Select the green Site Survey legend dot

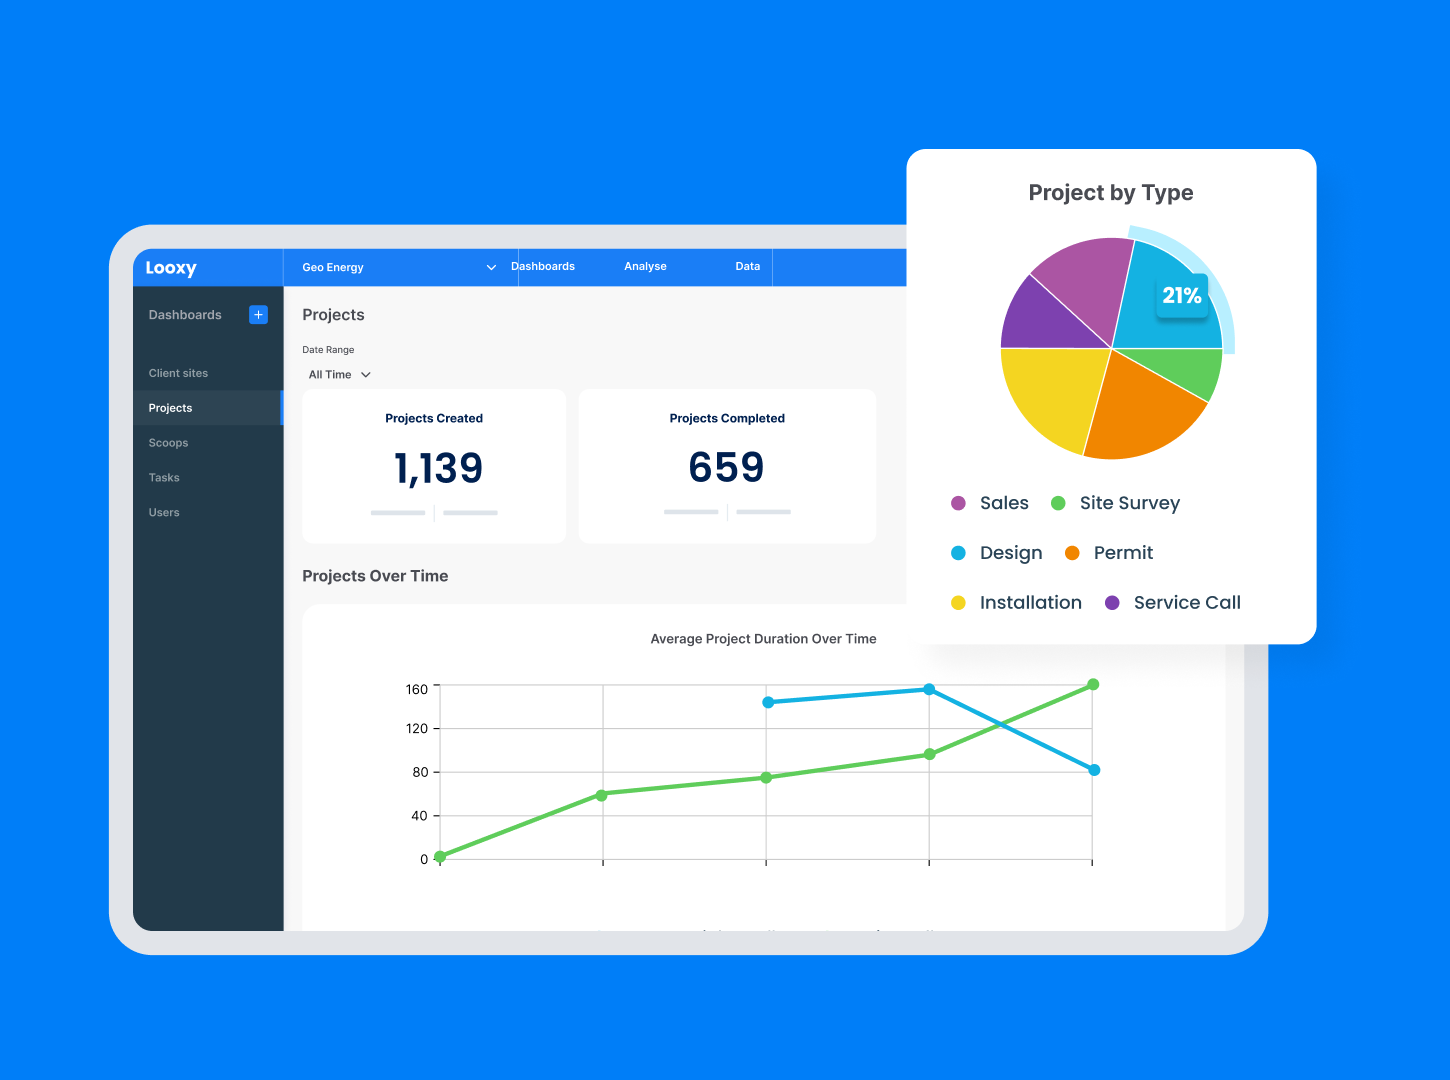[1060, 502]
